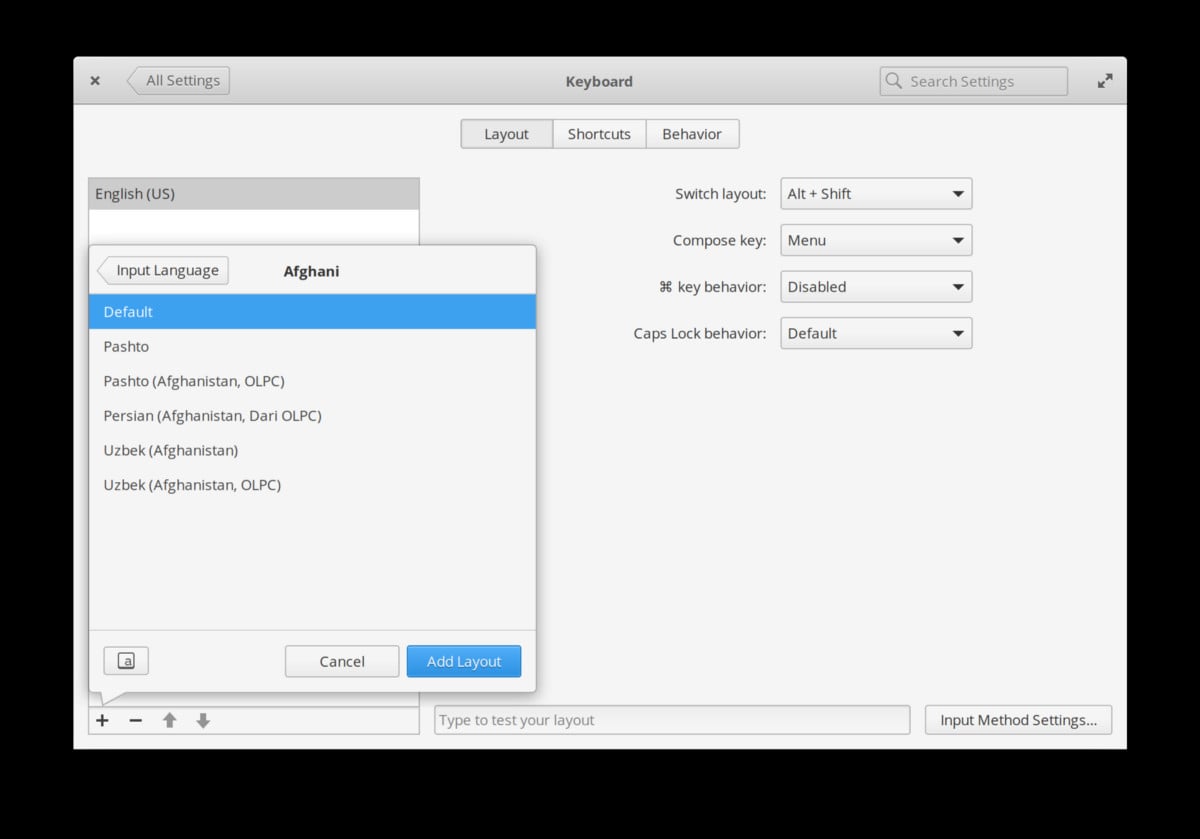Select Pashto from the Afghani layout list
The height and width of the screenshot is (839, 1200).
point(126,346)
